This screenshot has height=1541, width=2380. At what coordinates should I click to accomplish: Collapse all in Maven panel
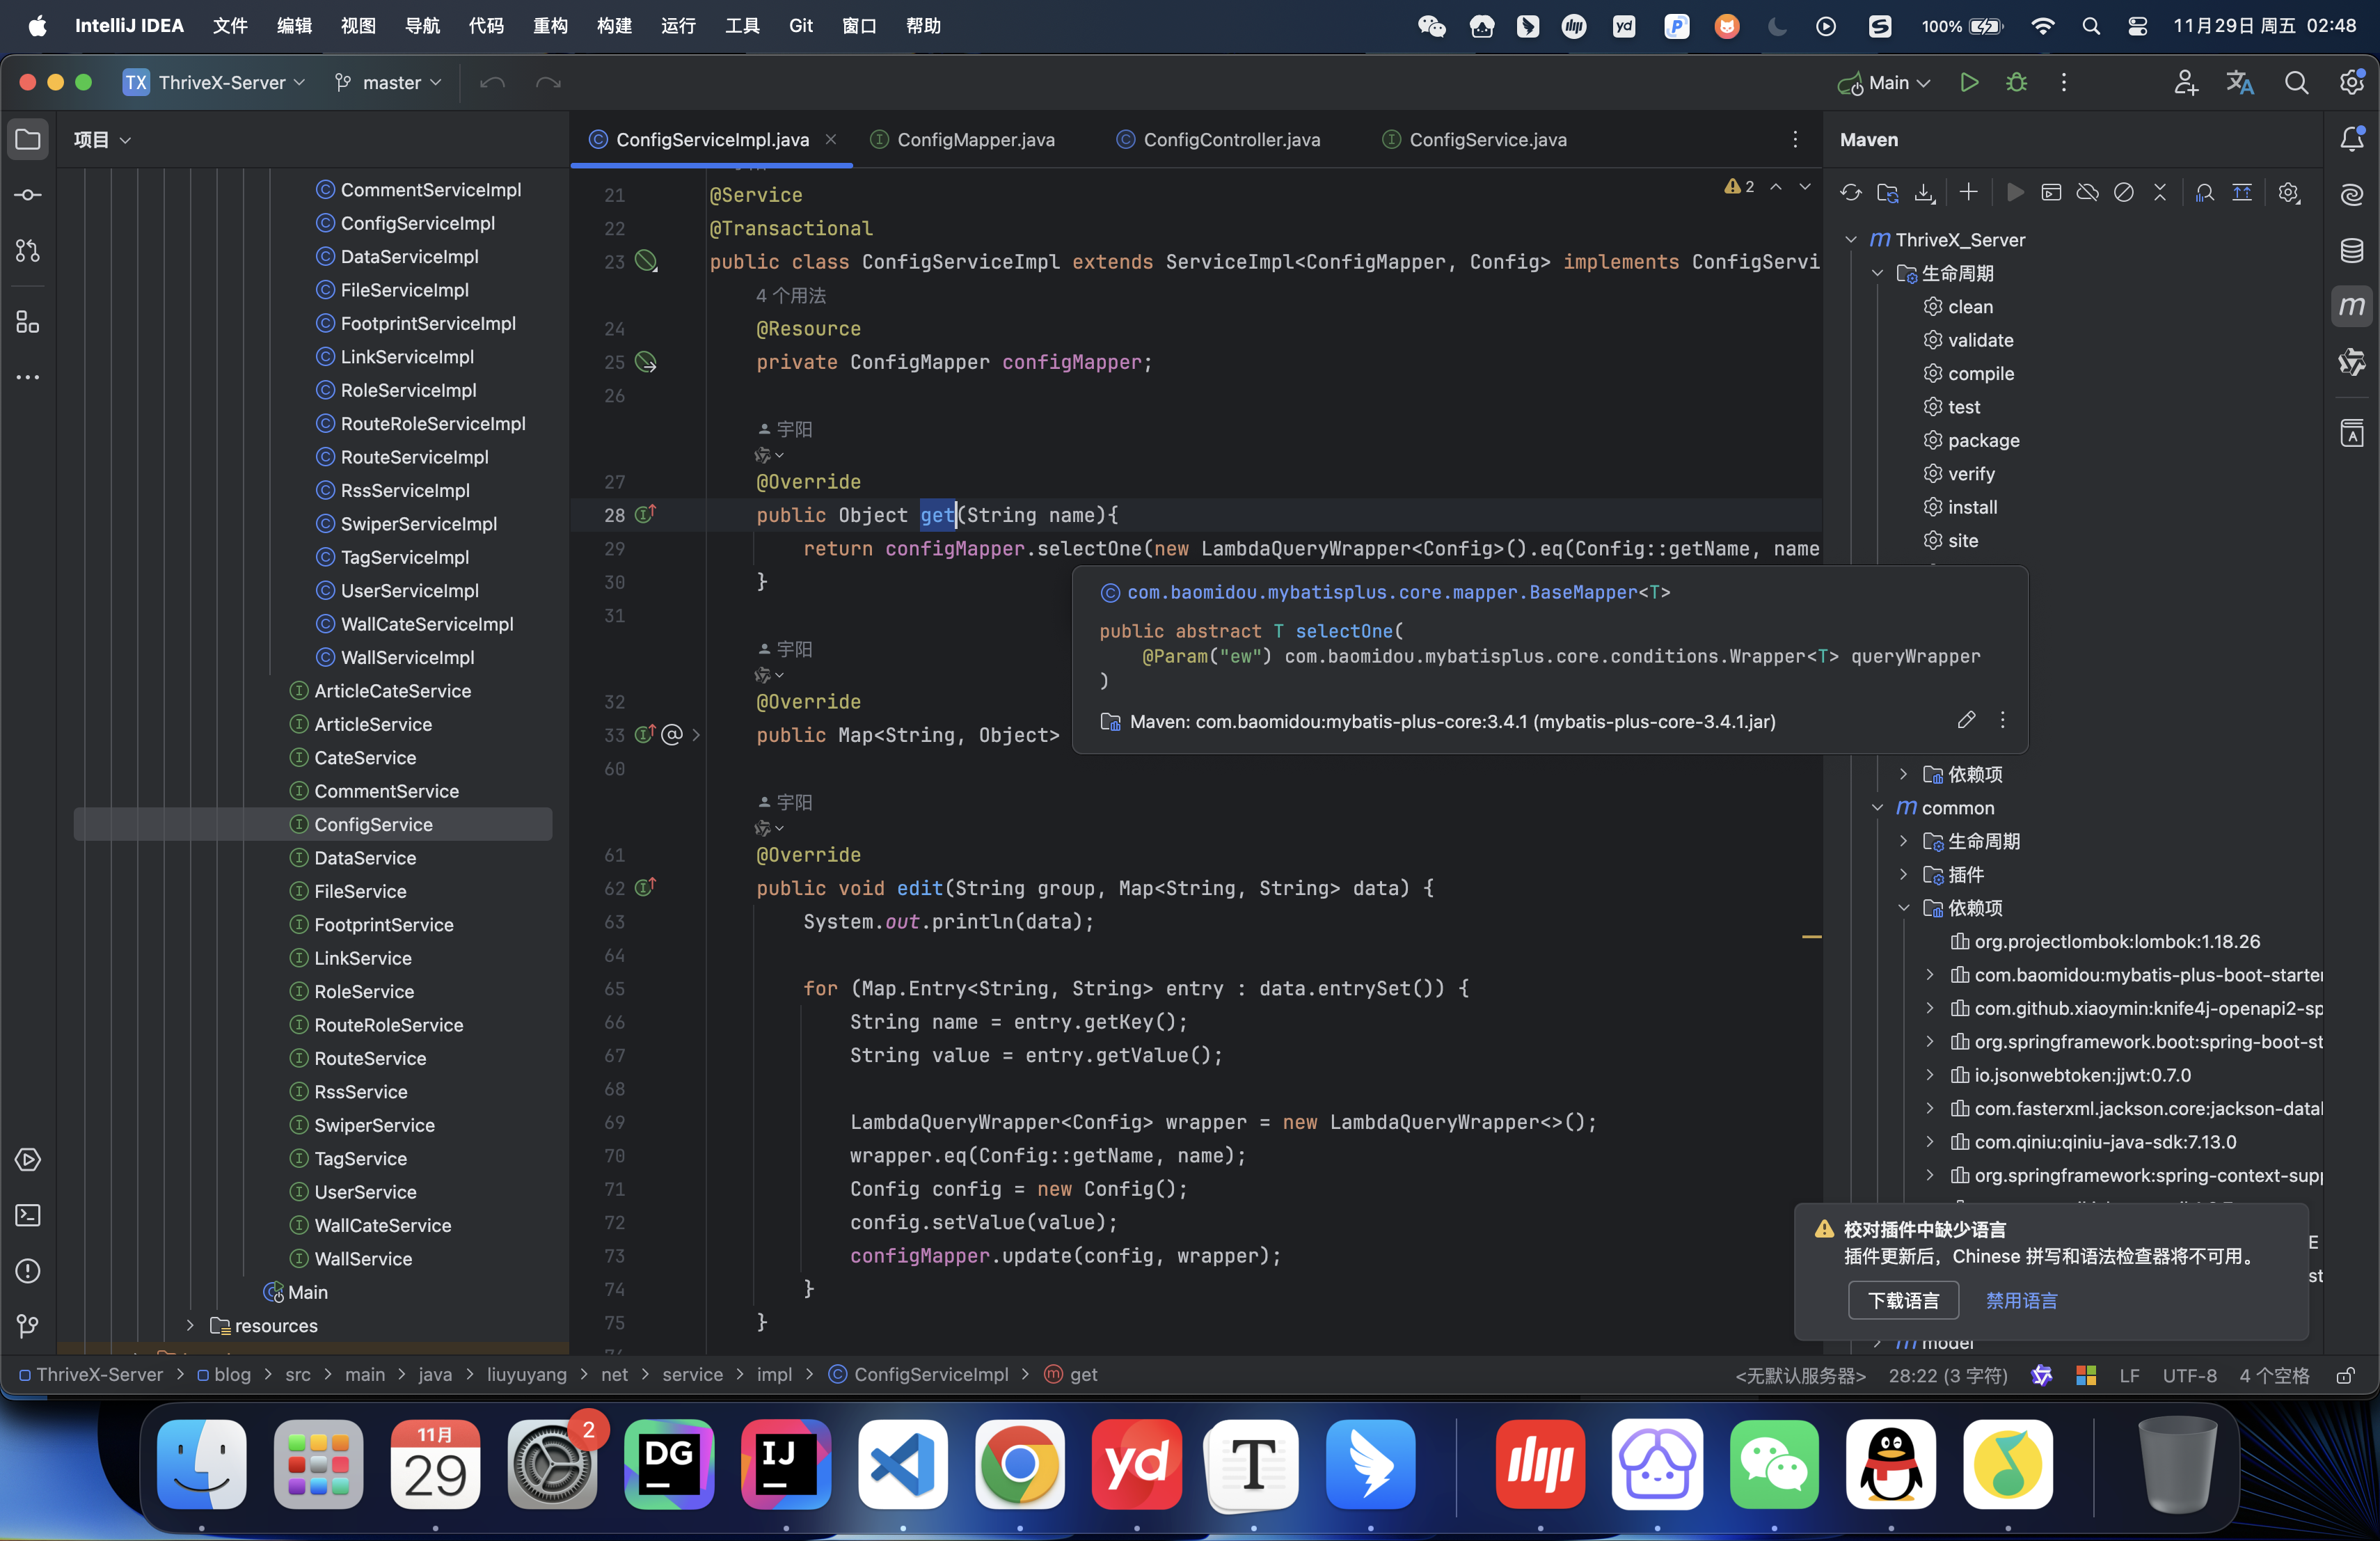coord(2160,193)
